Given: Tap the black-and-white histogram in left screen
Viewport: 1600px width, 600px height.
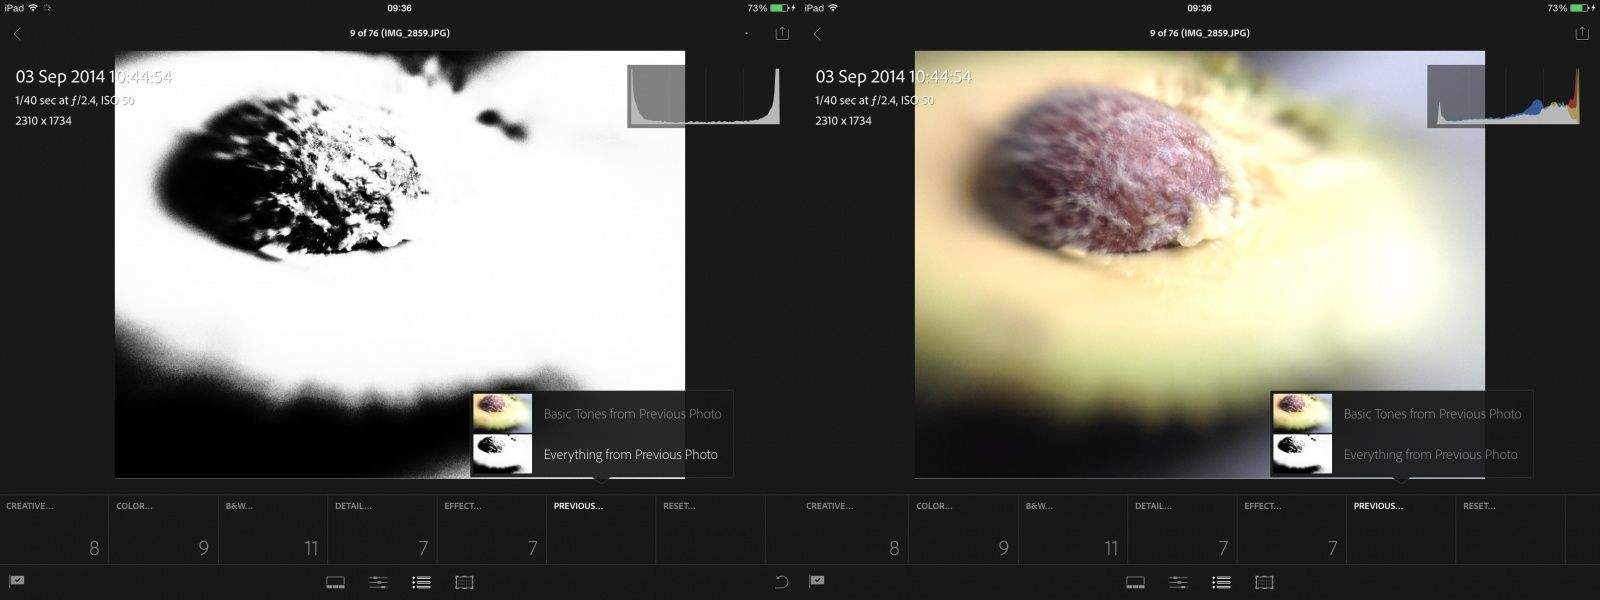Looking at the screenshot, I should tap(703, 96).
